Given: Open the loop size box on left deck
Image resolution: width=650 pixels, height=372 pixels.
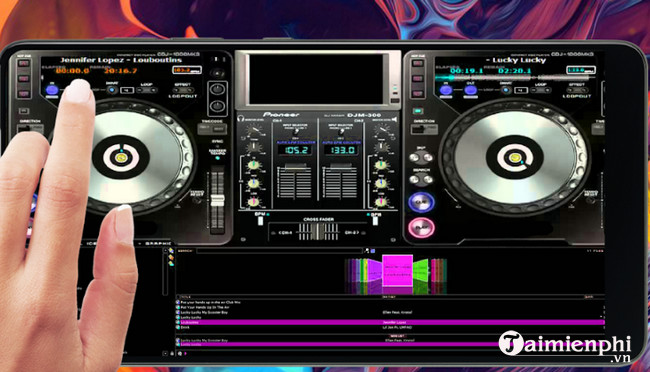Looking at the screenshot, I should 127,90.
